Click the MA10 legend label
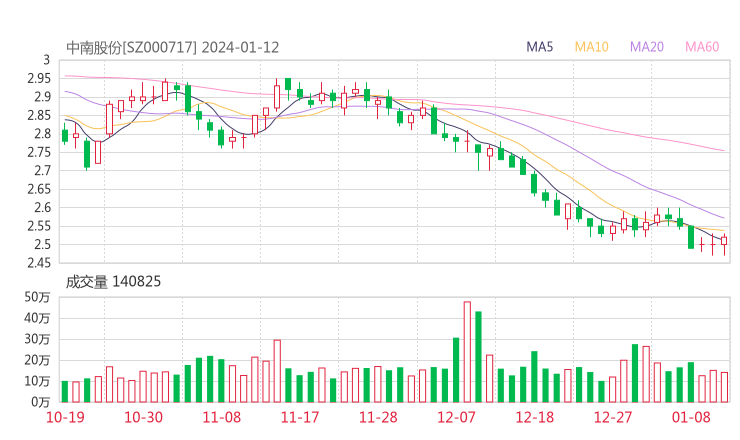 (x=591, y=47)
